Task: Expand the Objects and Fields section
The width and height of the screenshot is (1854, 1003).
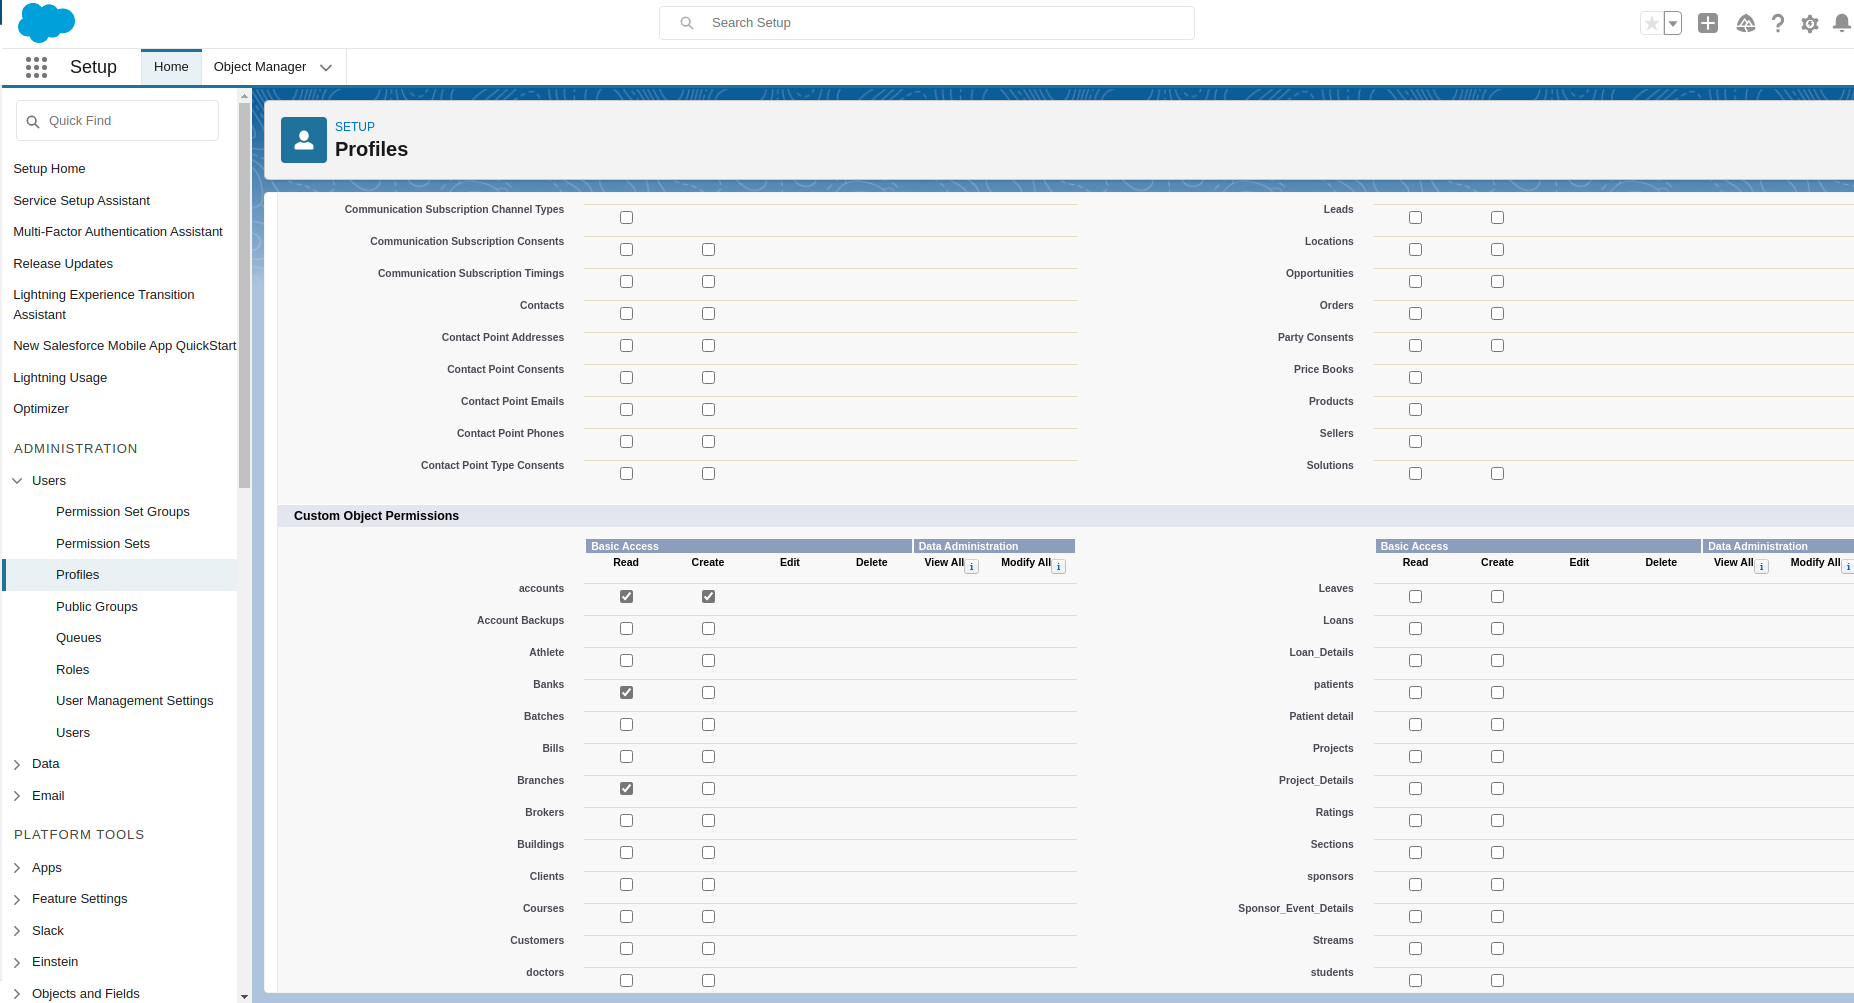Action: pos(17,994)
